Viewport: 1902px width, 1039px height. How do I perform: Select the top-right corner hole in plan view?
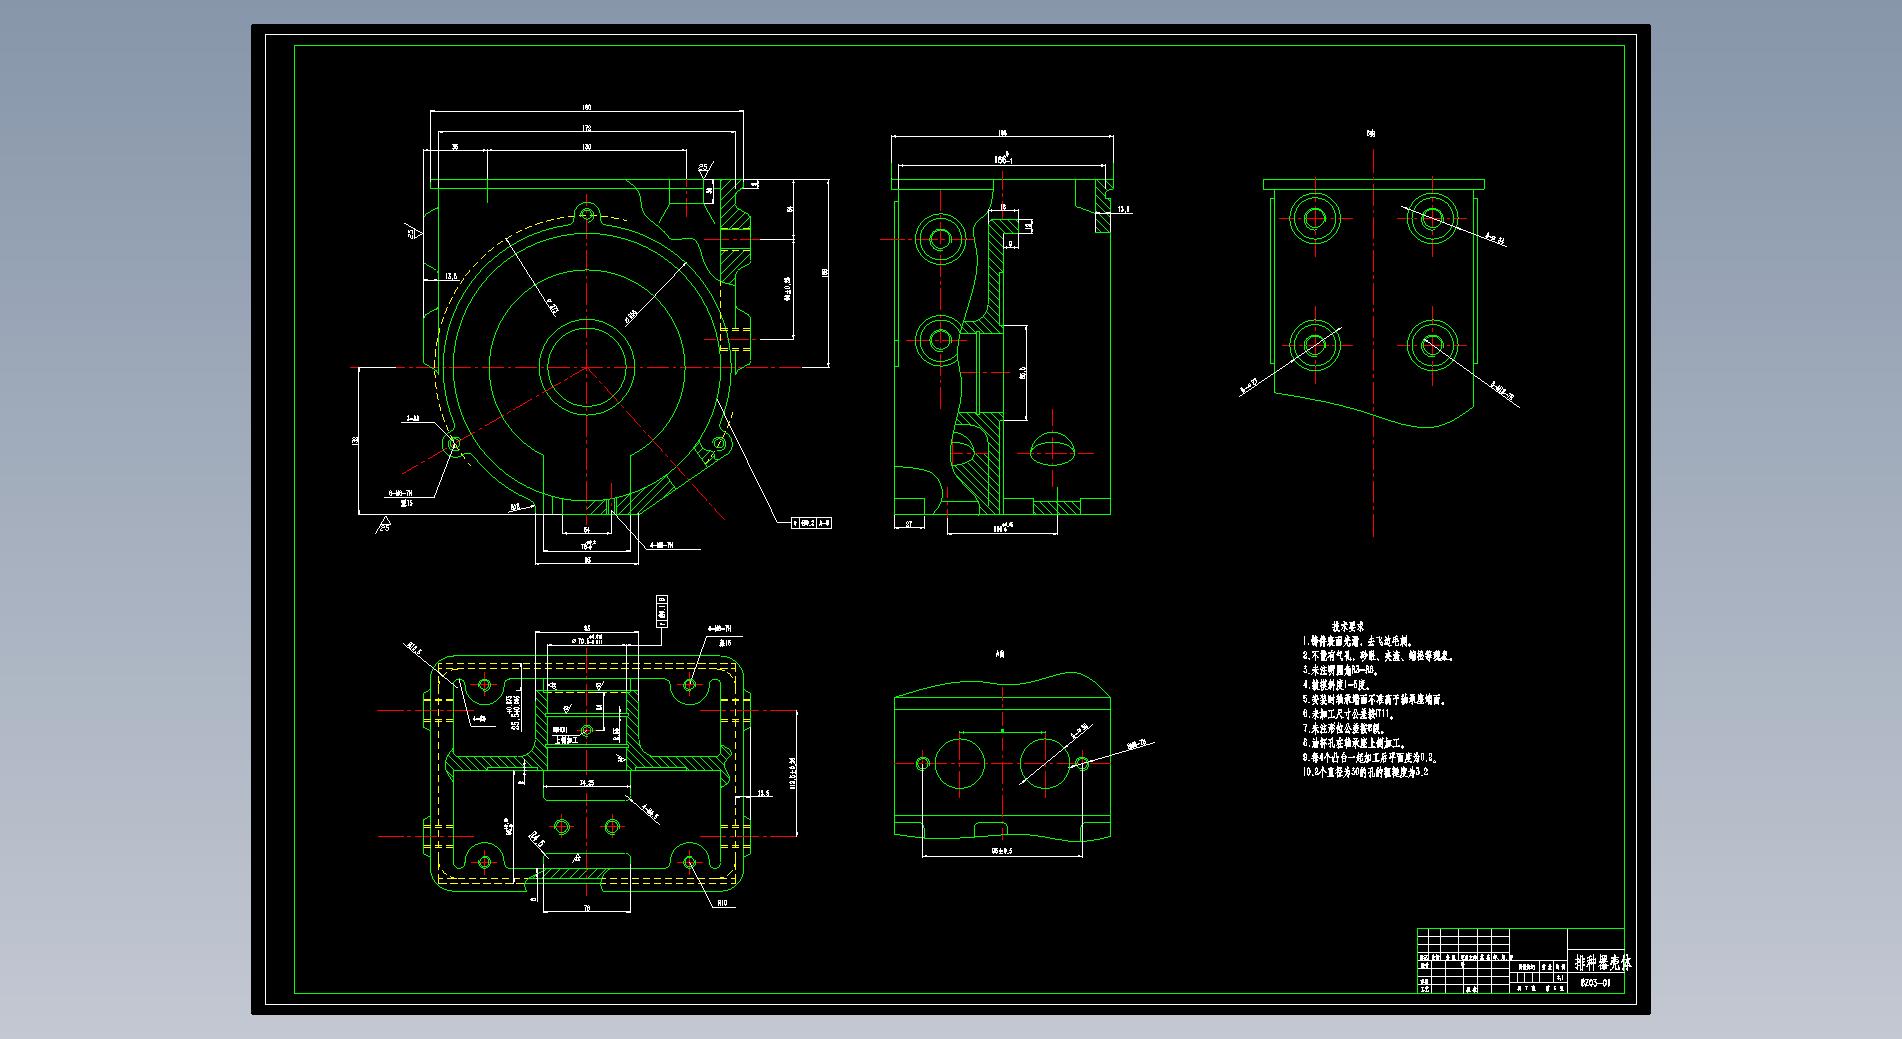pos(689,685)
